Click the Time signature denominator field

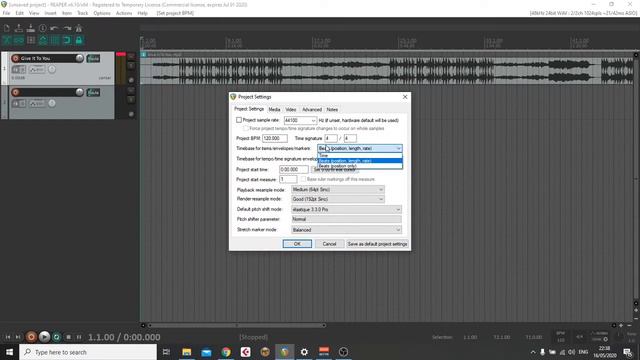350,138
